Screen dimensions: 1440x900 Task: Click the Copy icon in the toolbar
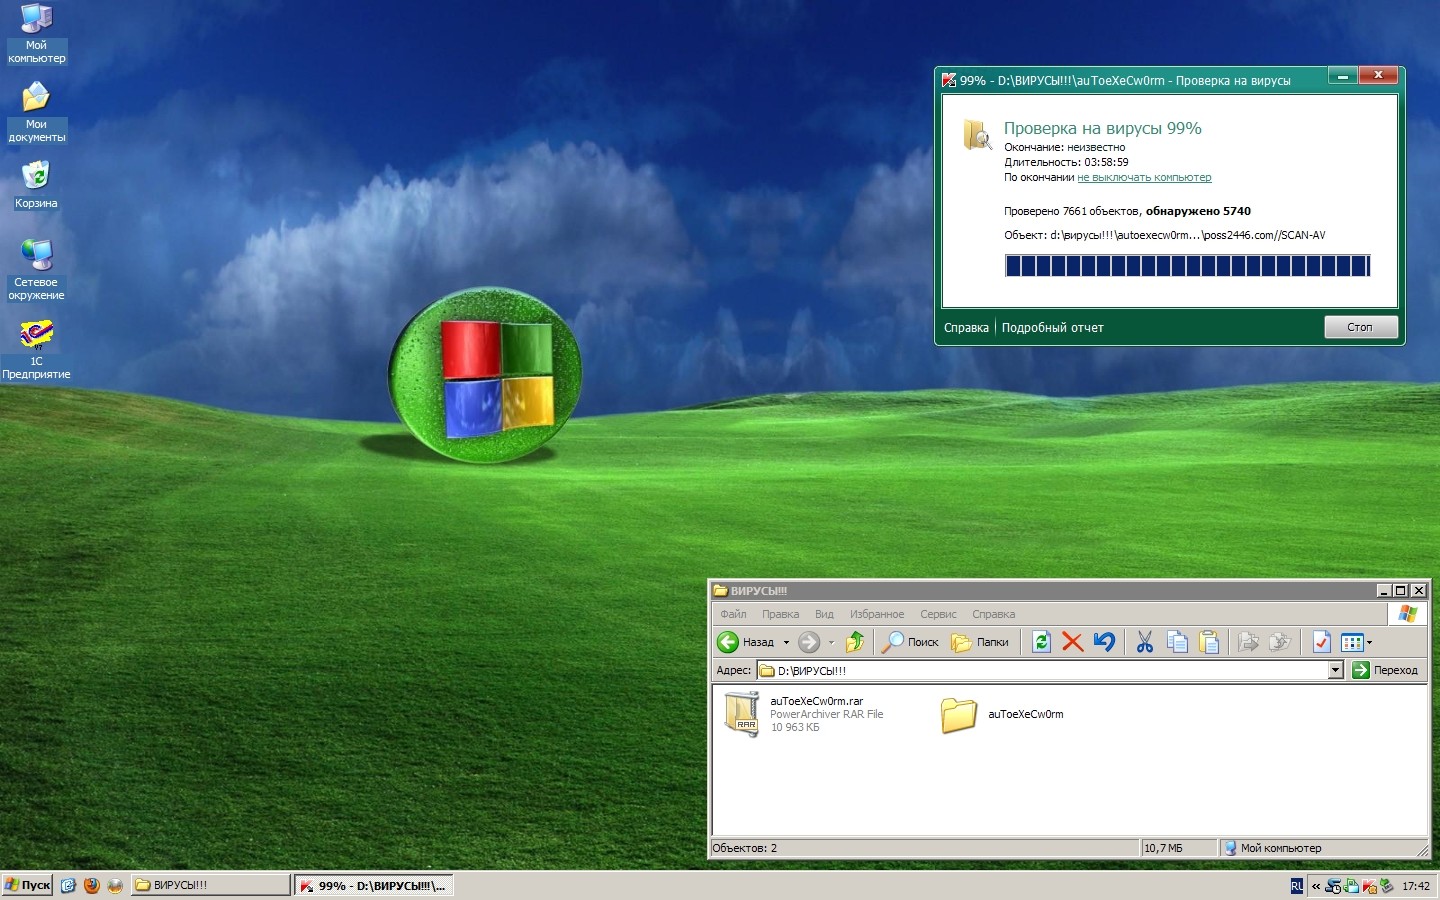[x=1177, y=642]
